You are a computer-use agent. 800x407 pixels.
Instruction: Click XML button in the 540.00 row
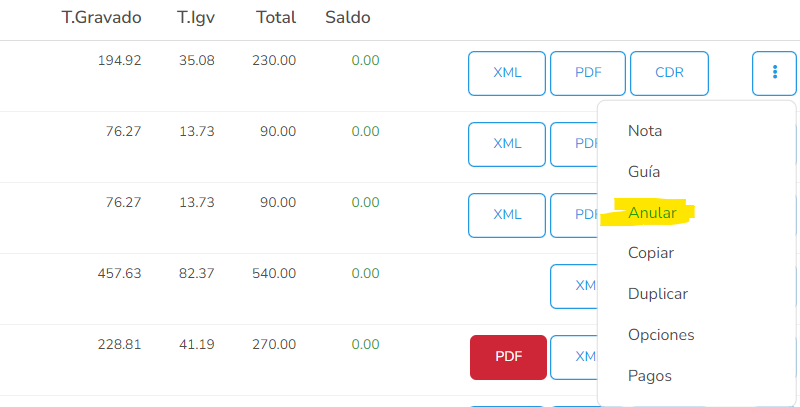tap(574, 286)
